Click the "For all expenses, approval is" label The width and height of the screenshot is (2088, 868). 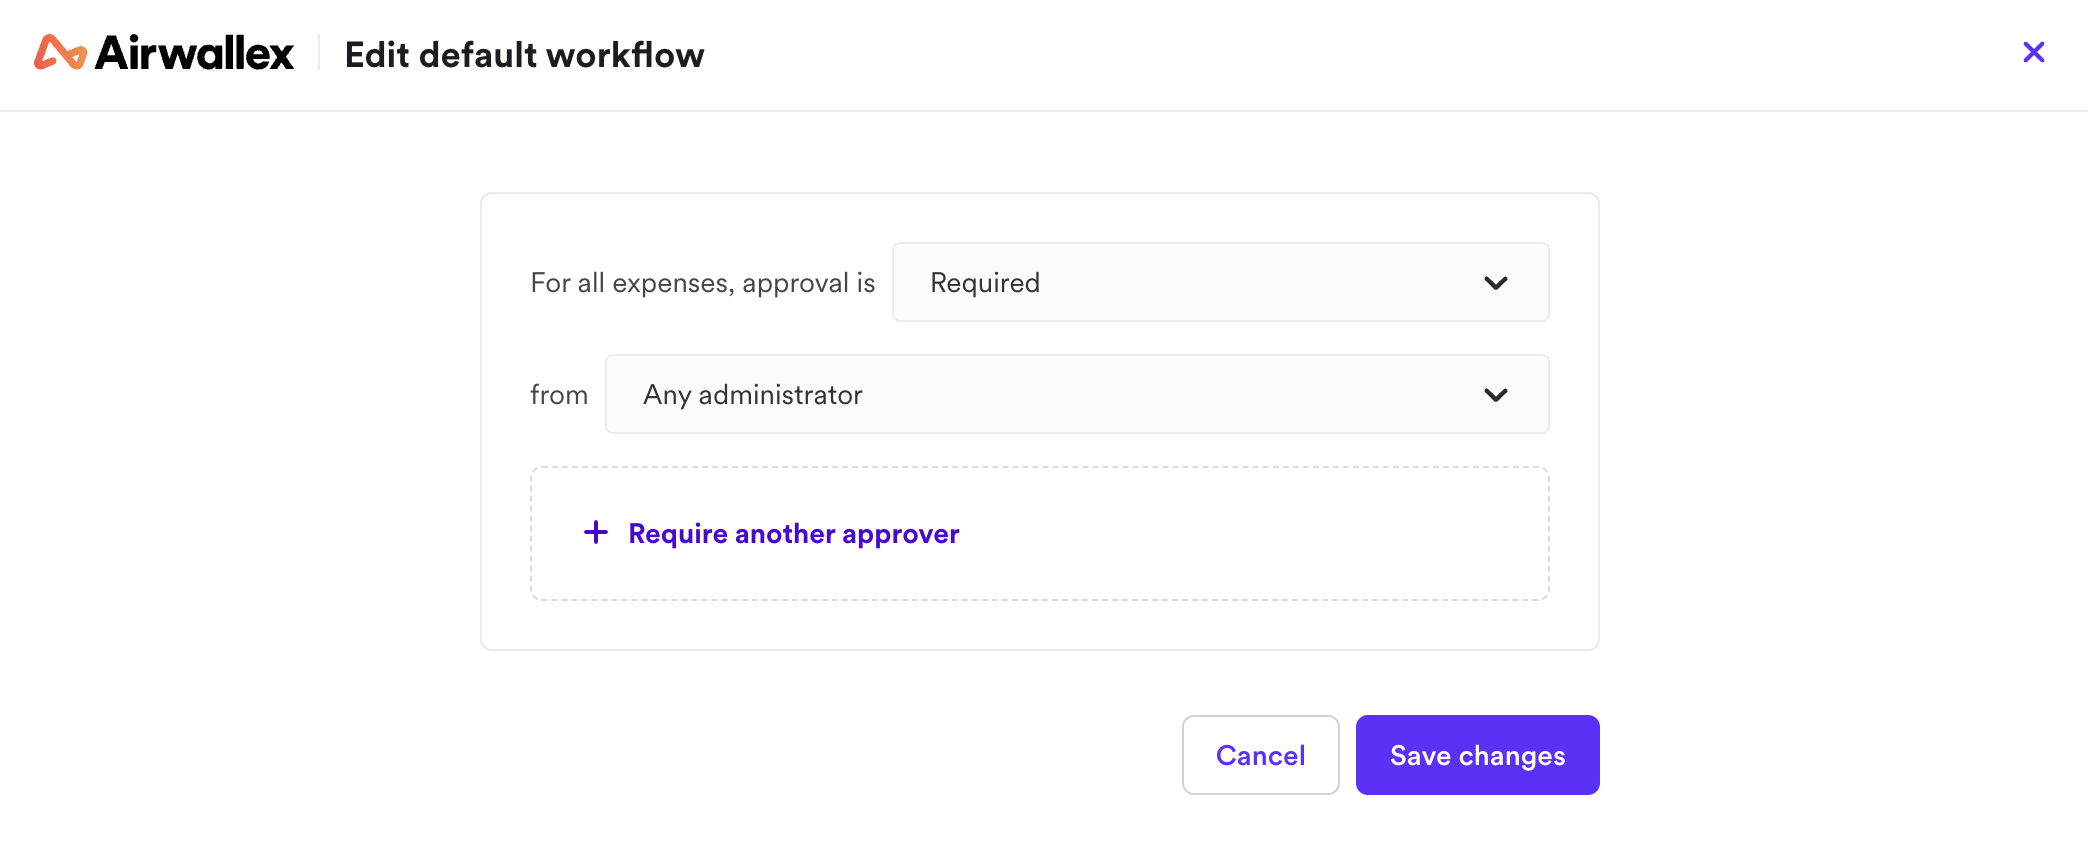[x=702, y=283]
